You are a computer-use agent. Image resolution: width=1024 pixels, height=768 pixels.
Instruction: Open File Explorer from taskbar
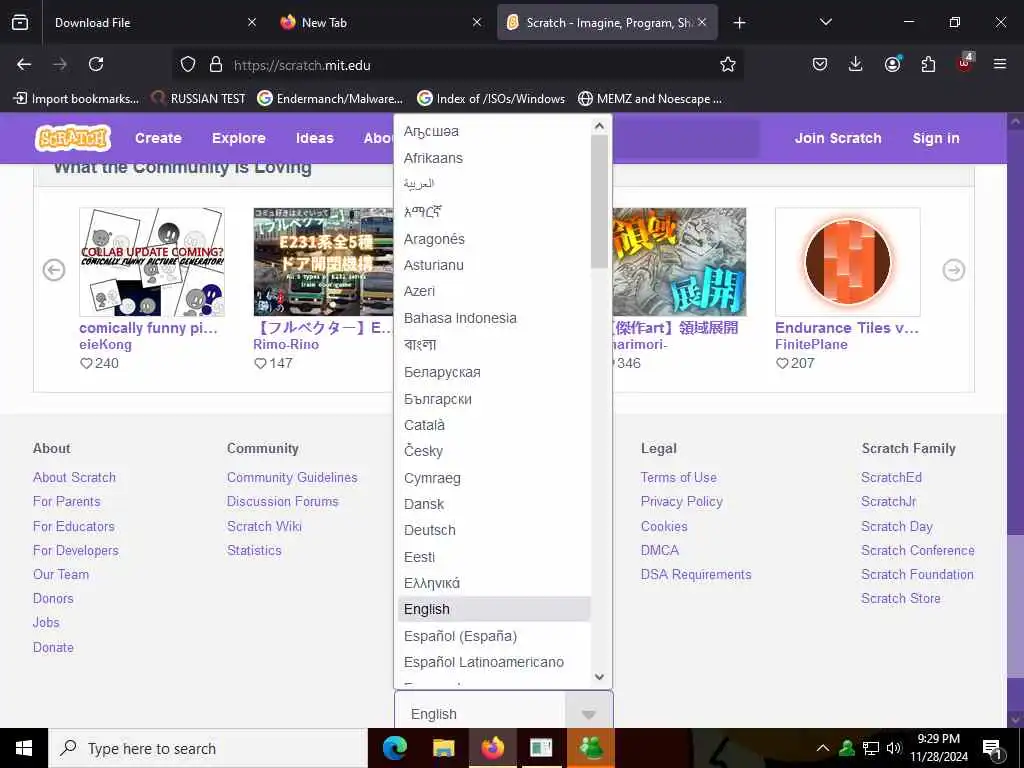click(443, 748)
